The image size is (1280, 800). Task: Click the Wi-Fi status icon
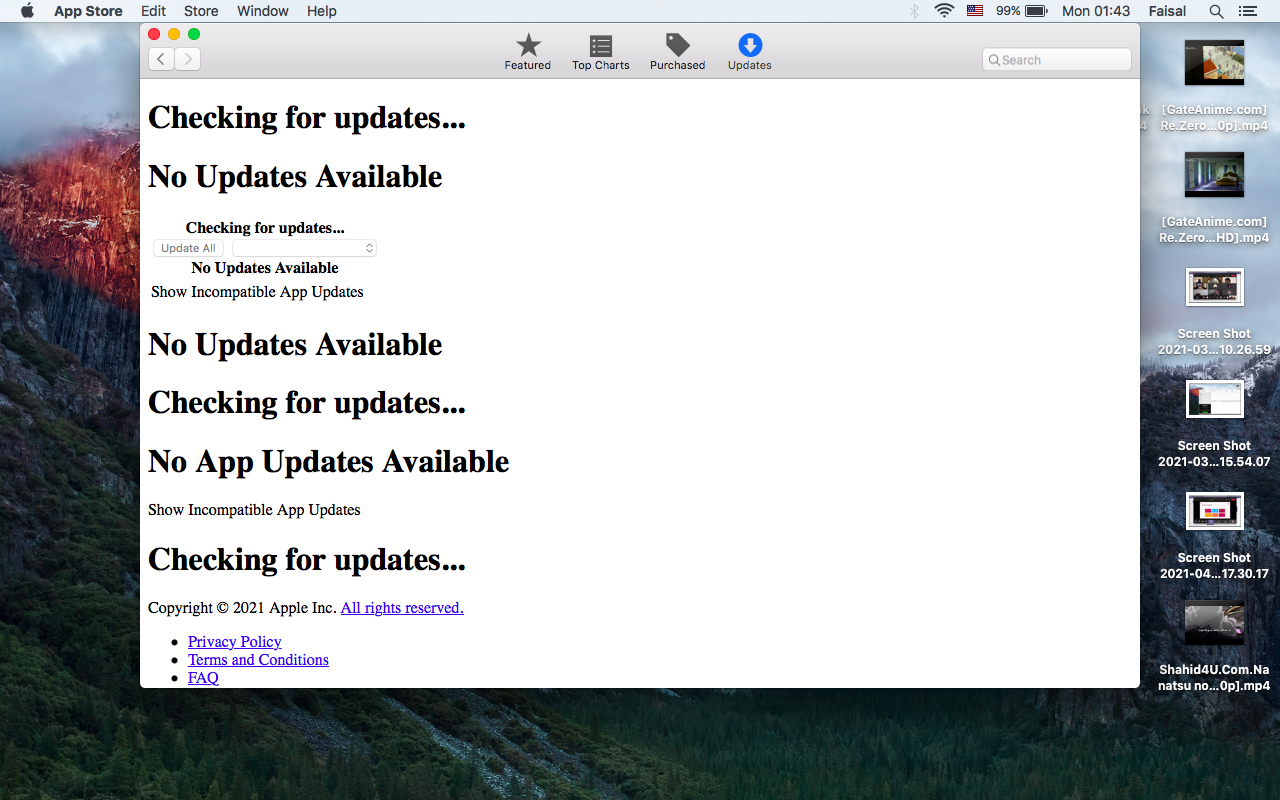[944, 11]
